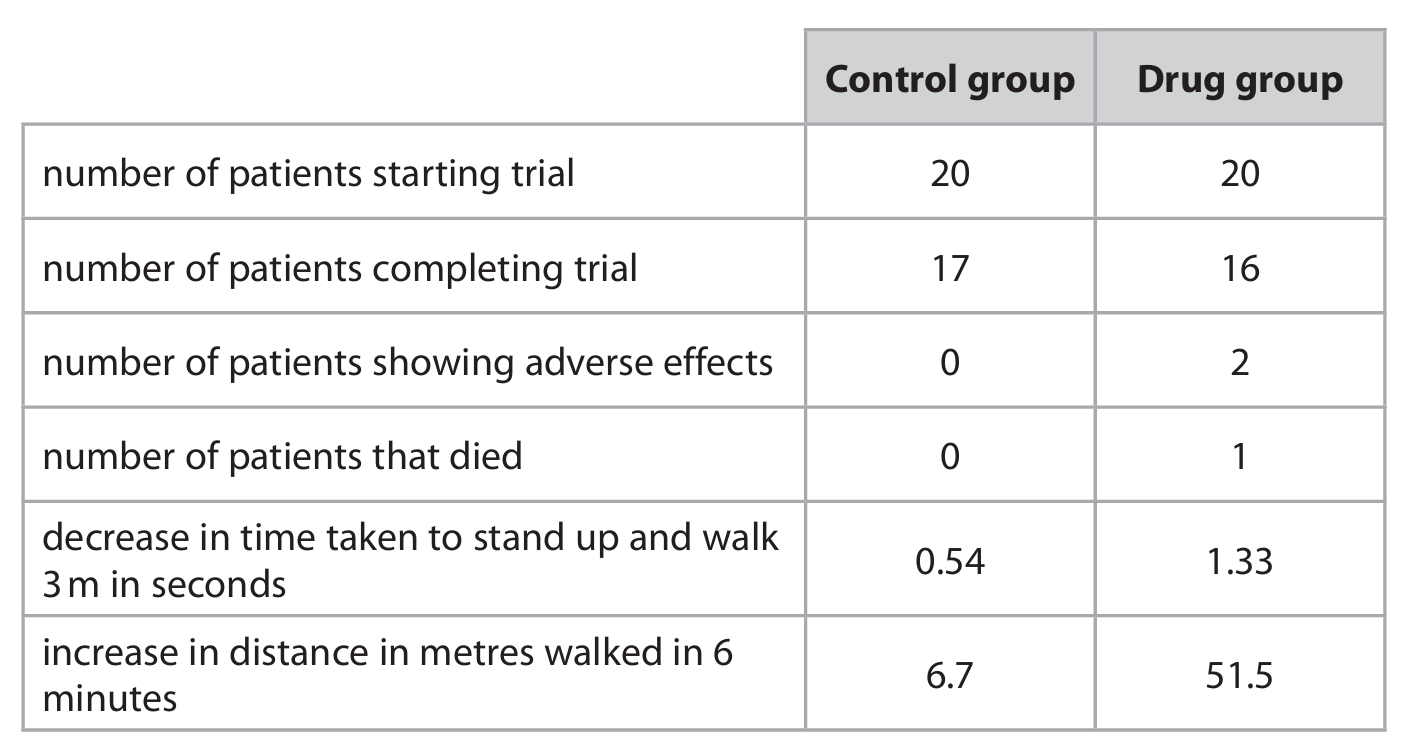This screenshot has height=752, width=1414.
Task: Click the cell showing 0.54
Action: click(949, 561)
